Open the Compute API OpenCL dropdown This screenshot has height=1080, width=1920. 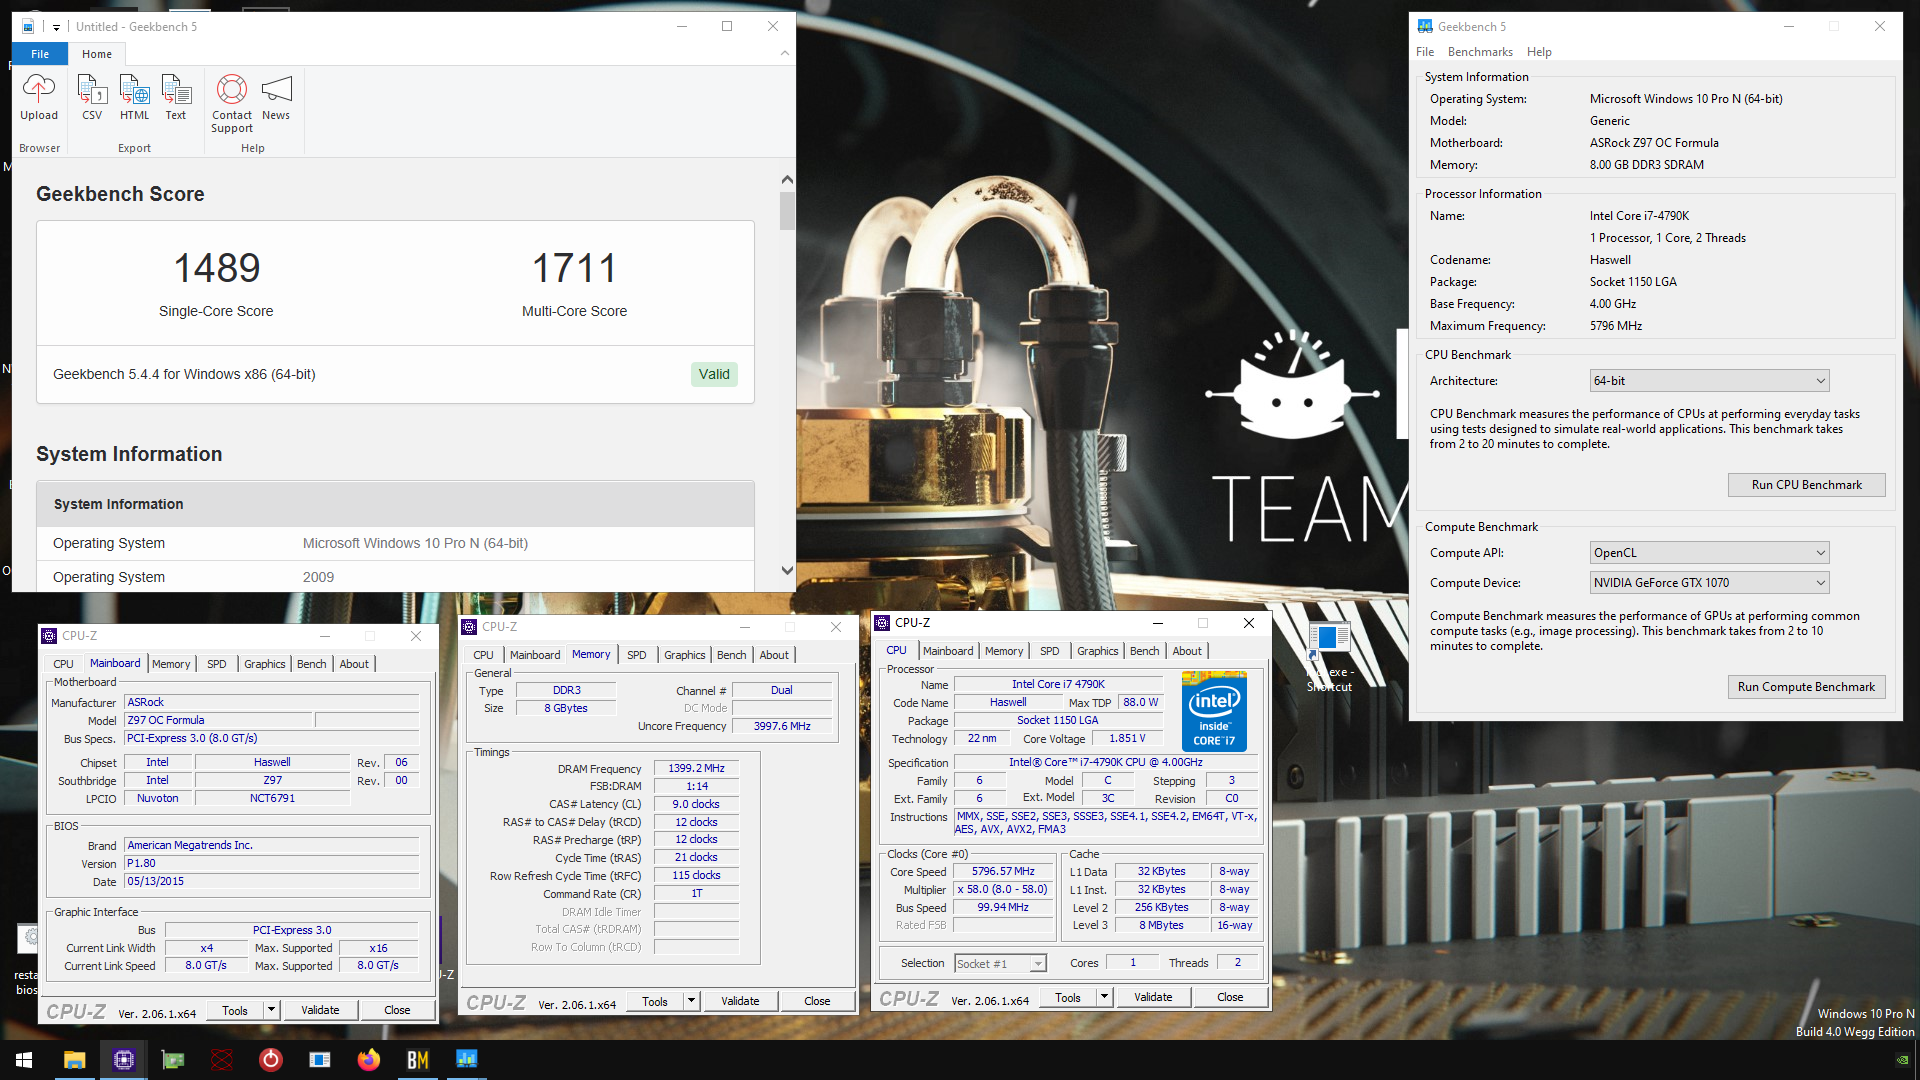tap(1710, 553)
